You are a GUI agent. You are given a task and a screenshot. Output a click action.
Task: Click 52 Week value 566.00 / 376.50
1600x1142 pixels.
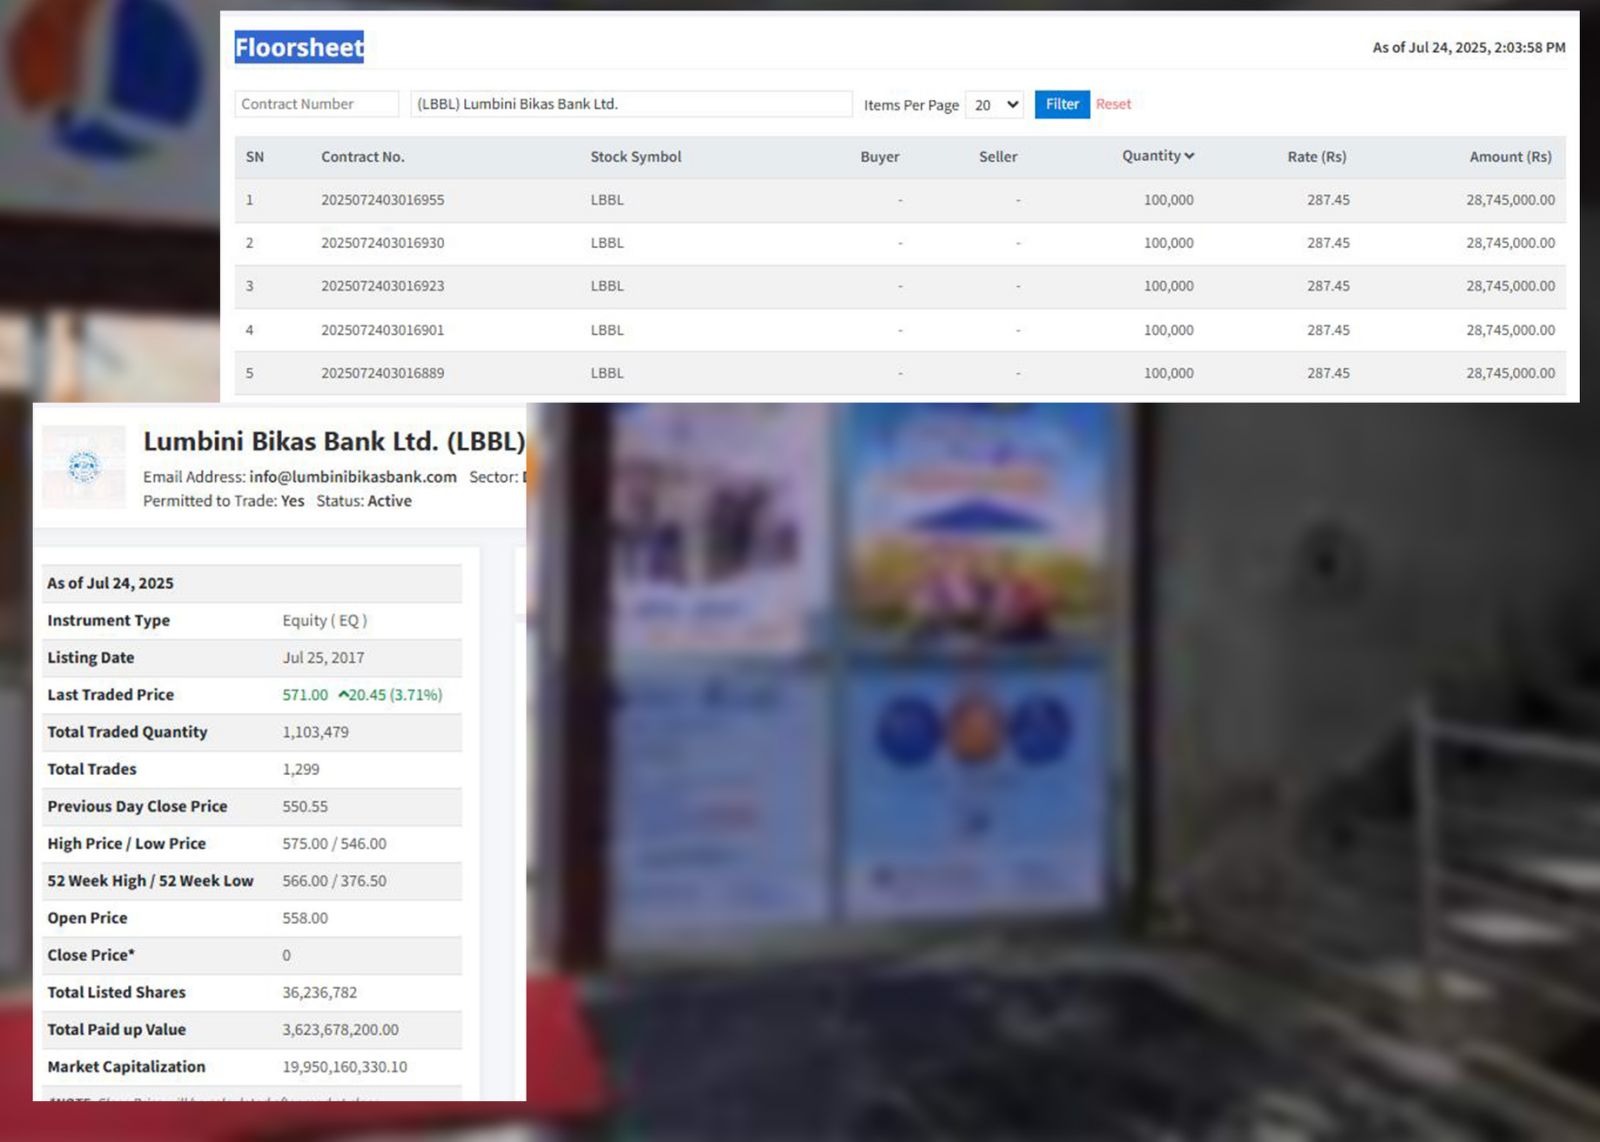pos(334,881)
